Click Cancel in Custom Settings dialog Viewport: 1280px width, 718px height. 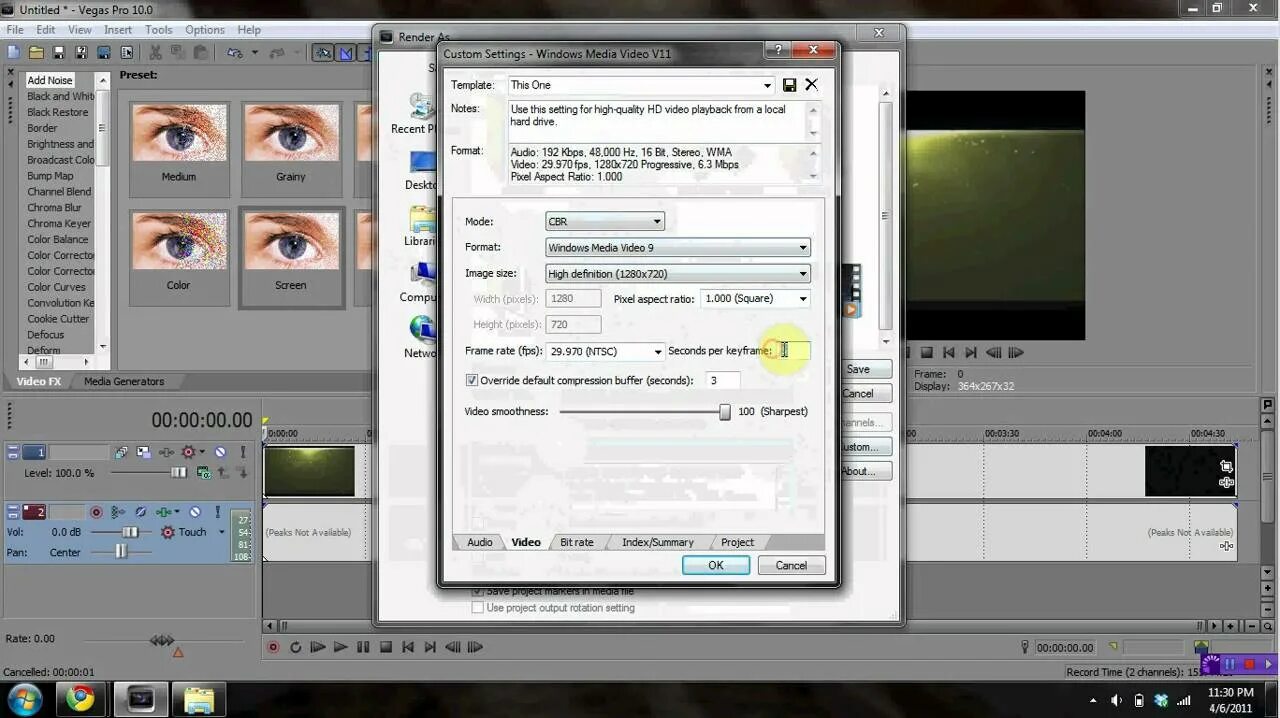tap(791, 565)
